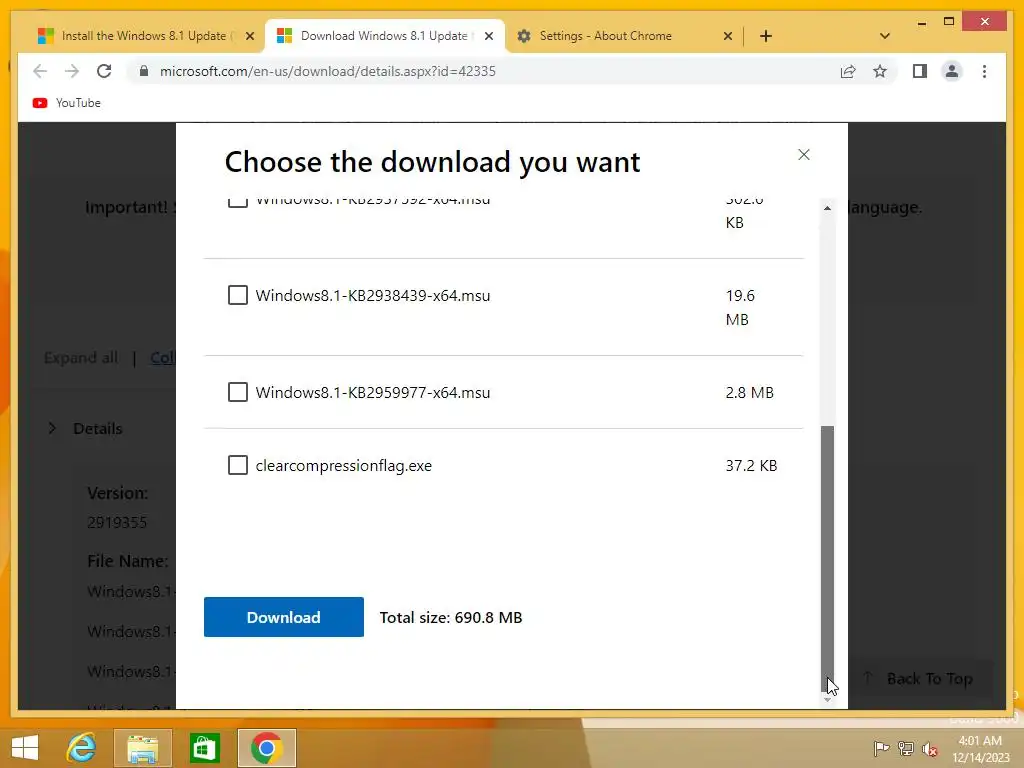Open Action Center flag icon
The width and height of the screenshot is (1024, 768).
(881, 748)
